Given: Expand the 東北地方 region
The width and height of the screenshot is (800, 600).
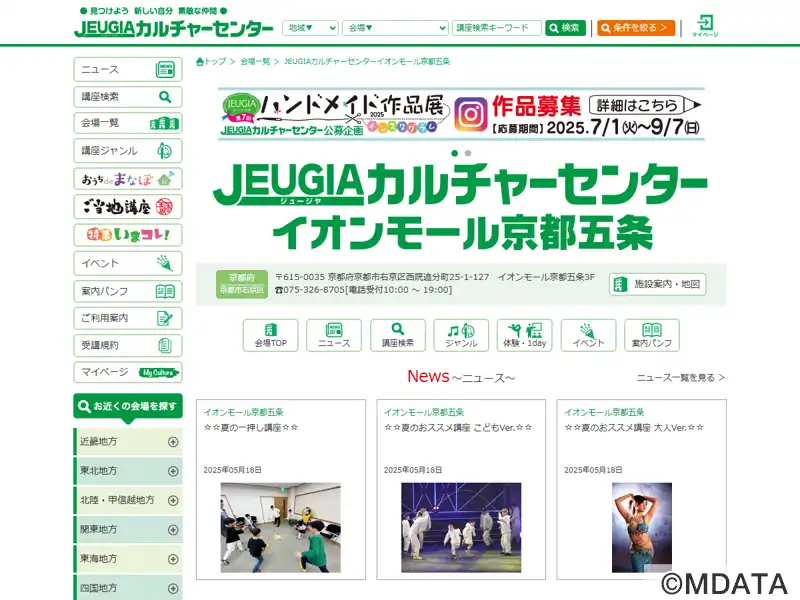Looking at the screenshot, I should (129, 471).
